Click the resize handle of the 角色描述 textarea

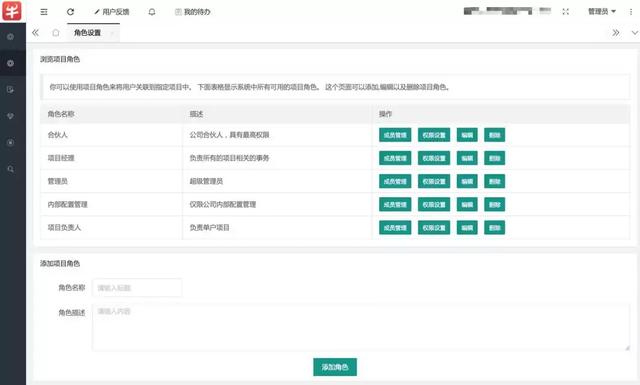(x=627, y=347)
